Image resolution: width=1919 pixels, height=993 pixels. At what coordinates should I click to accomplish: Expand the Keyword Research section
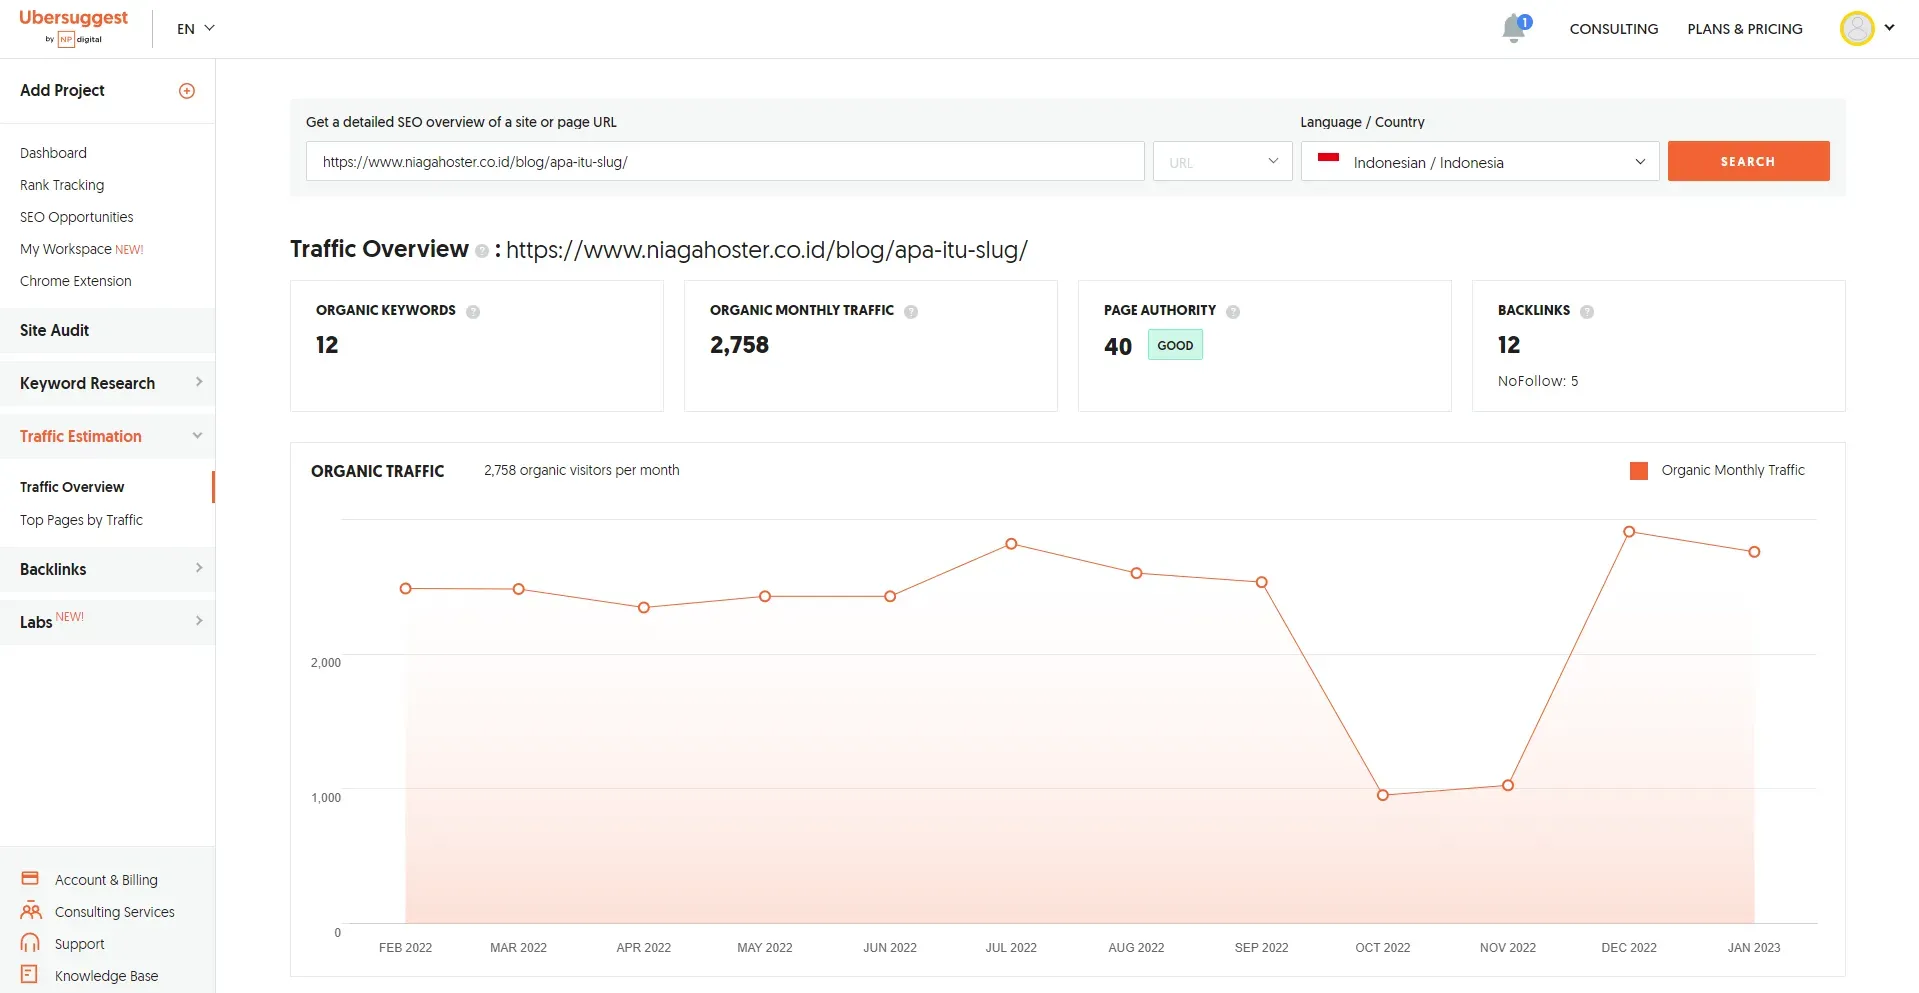point(108,383)
